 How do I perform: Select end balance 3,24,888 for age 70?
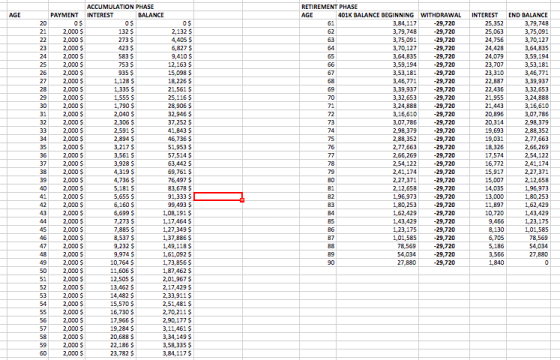[x=528, y=98]
